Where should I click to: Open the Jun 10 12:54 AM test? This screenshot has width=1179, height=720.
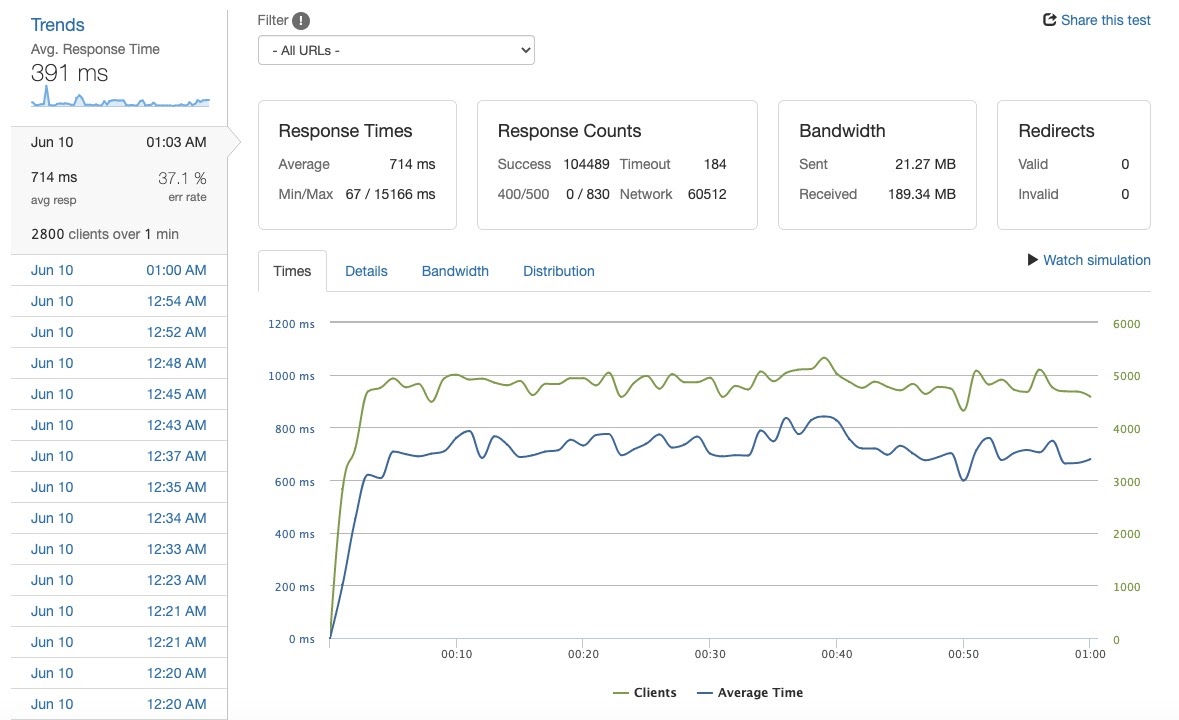pos(119,301)
